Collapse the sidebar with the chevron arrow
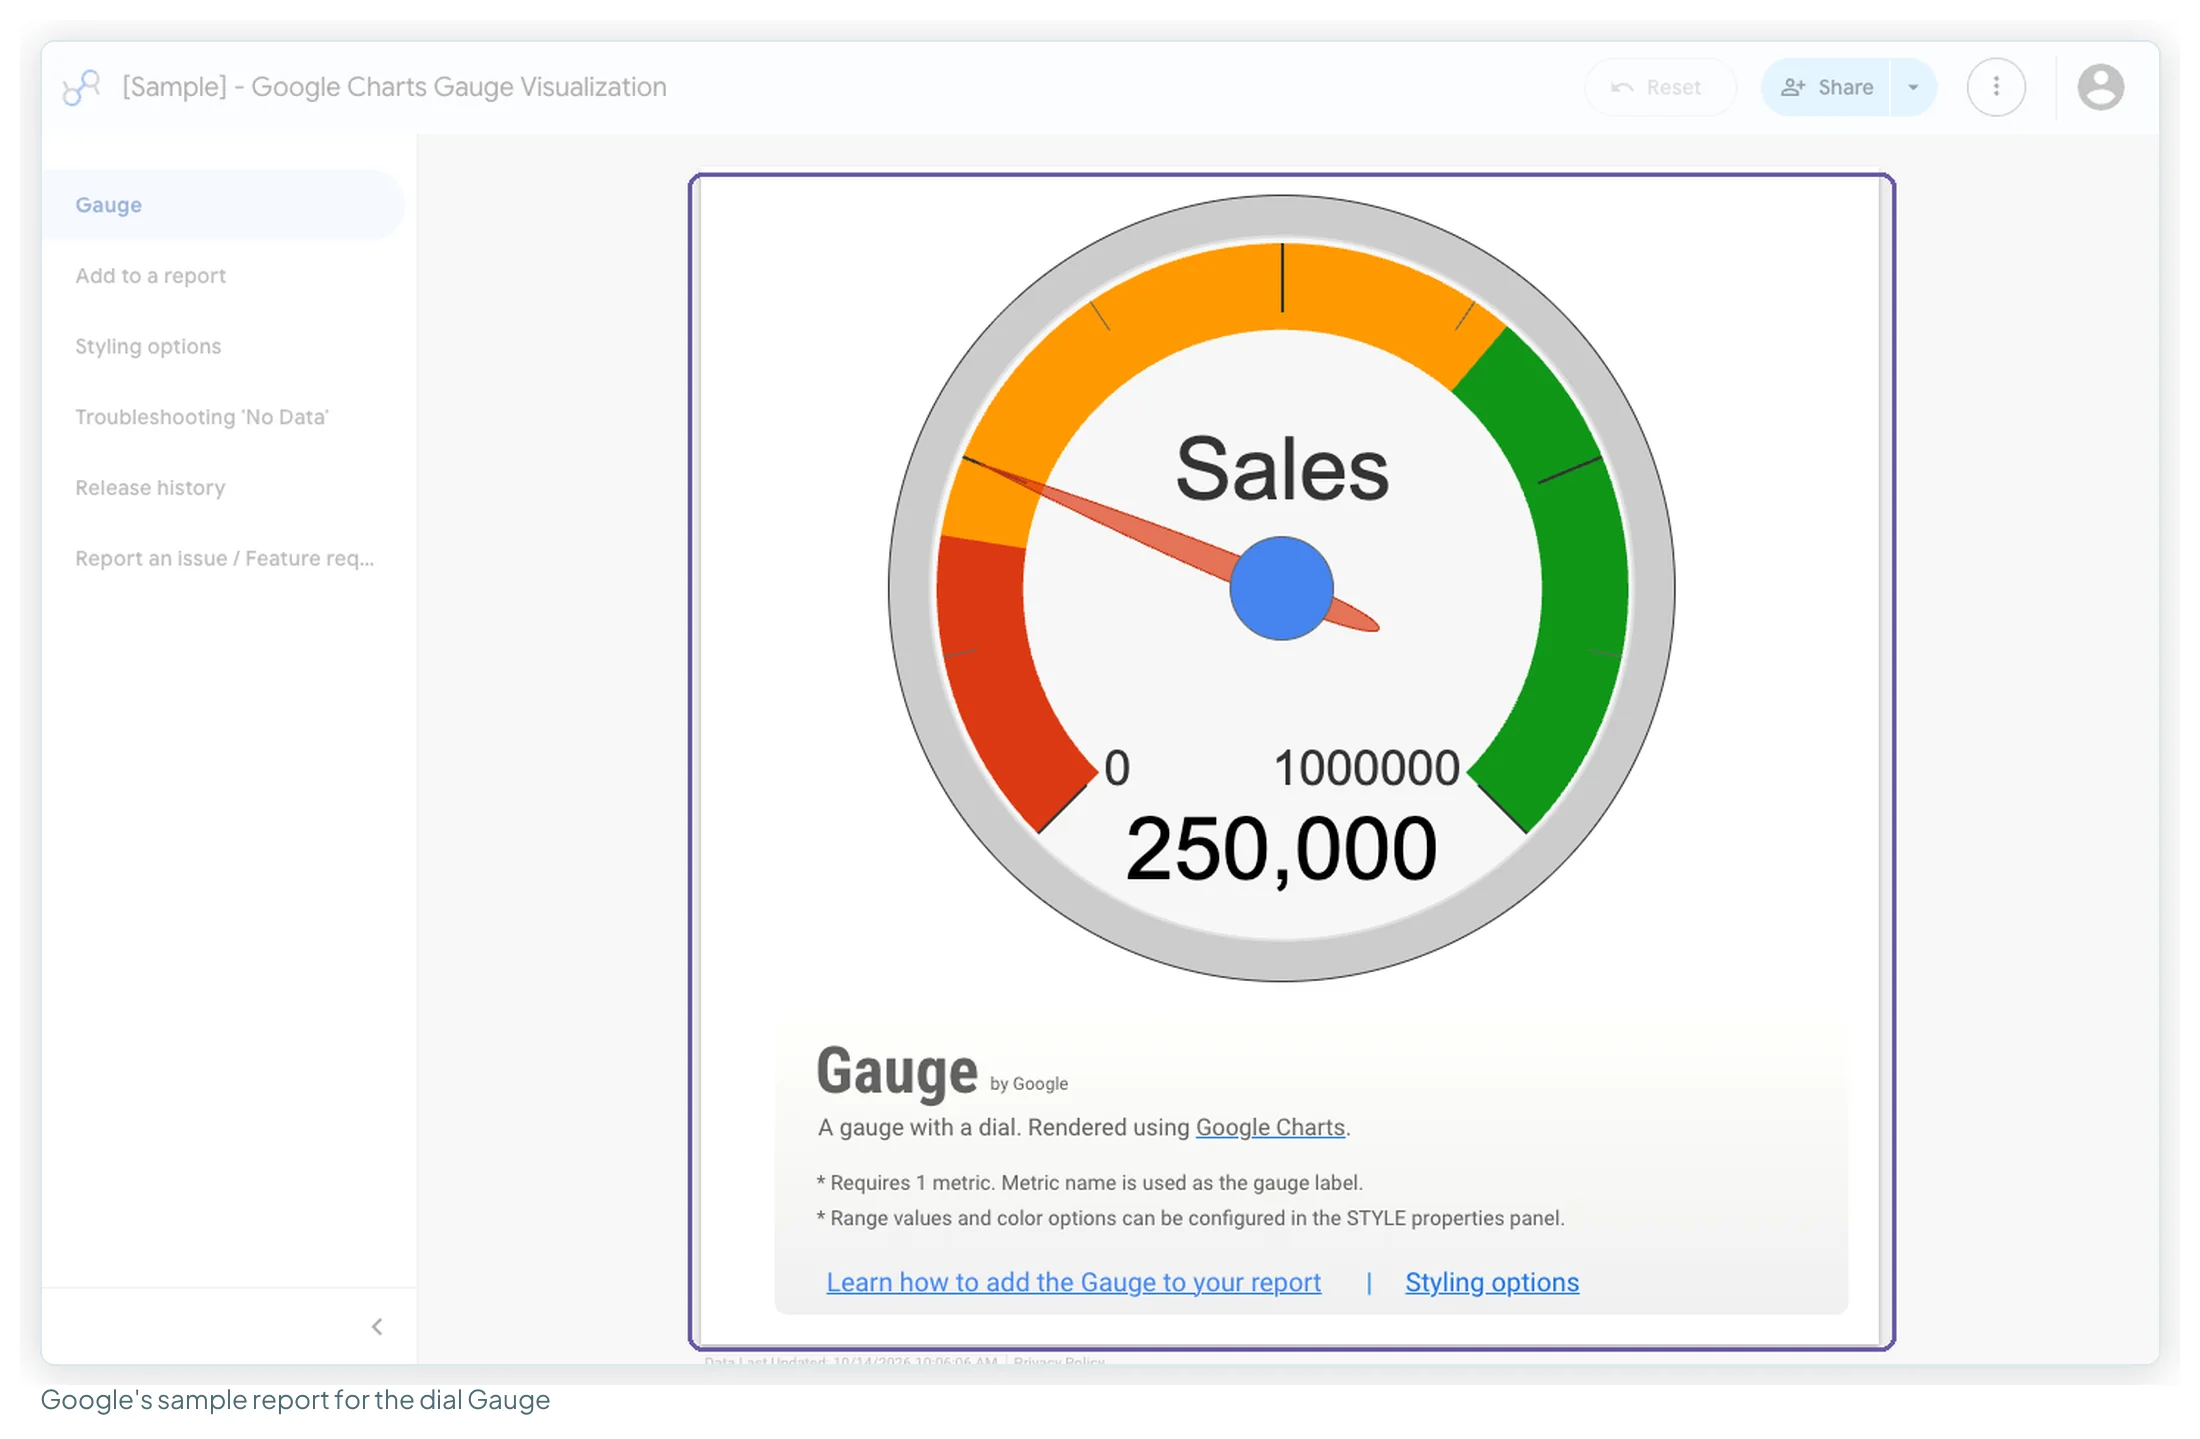Screen dimensions: 2200x1439 click(377, 1327)
